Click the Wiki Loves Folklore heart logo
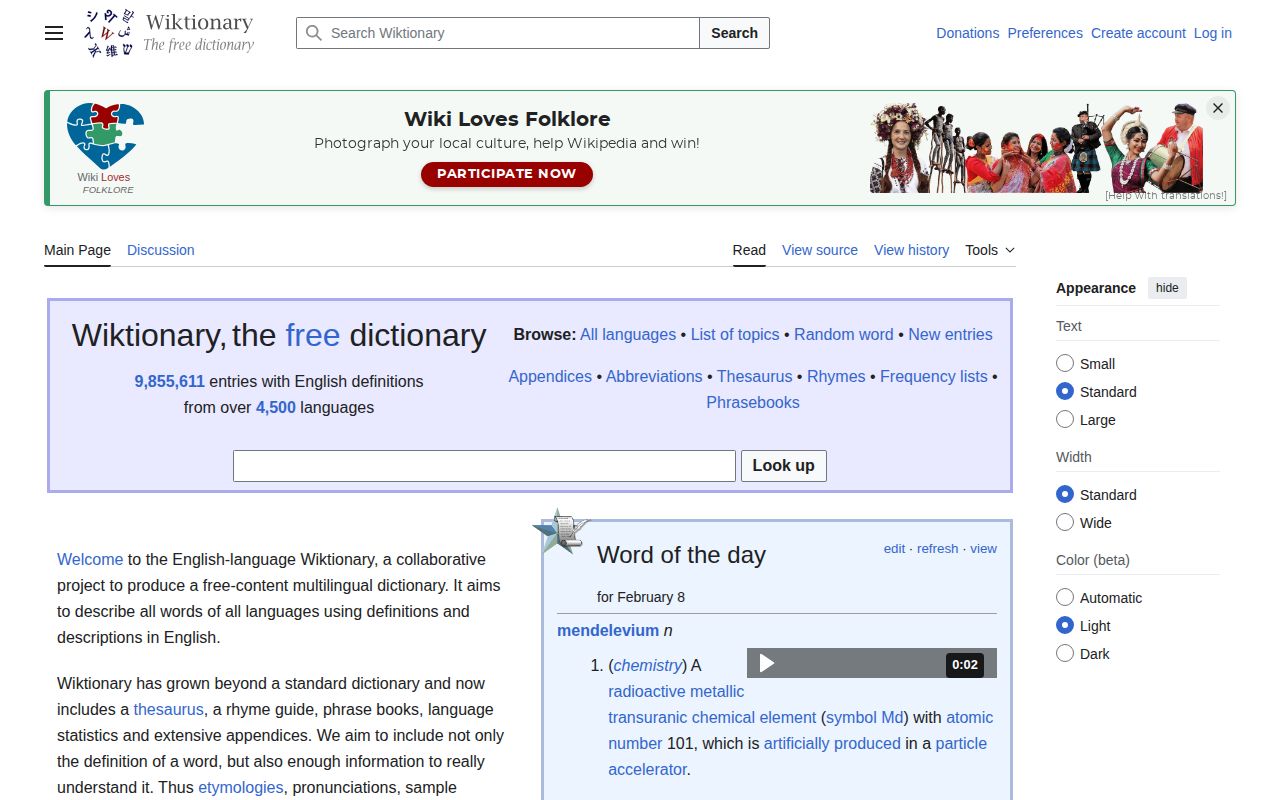The image size is (1280, 800). coord(105,131)
